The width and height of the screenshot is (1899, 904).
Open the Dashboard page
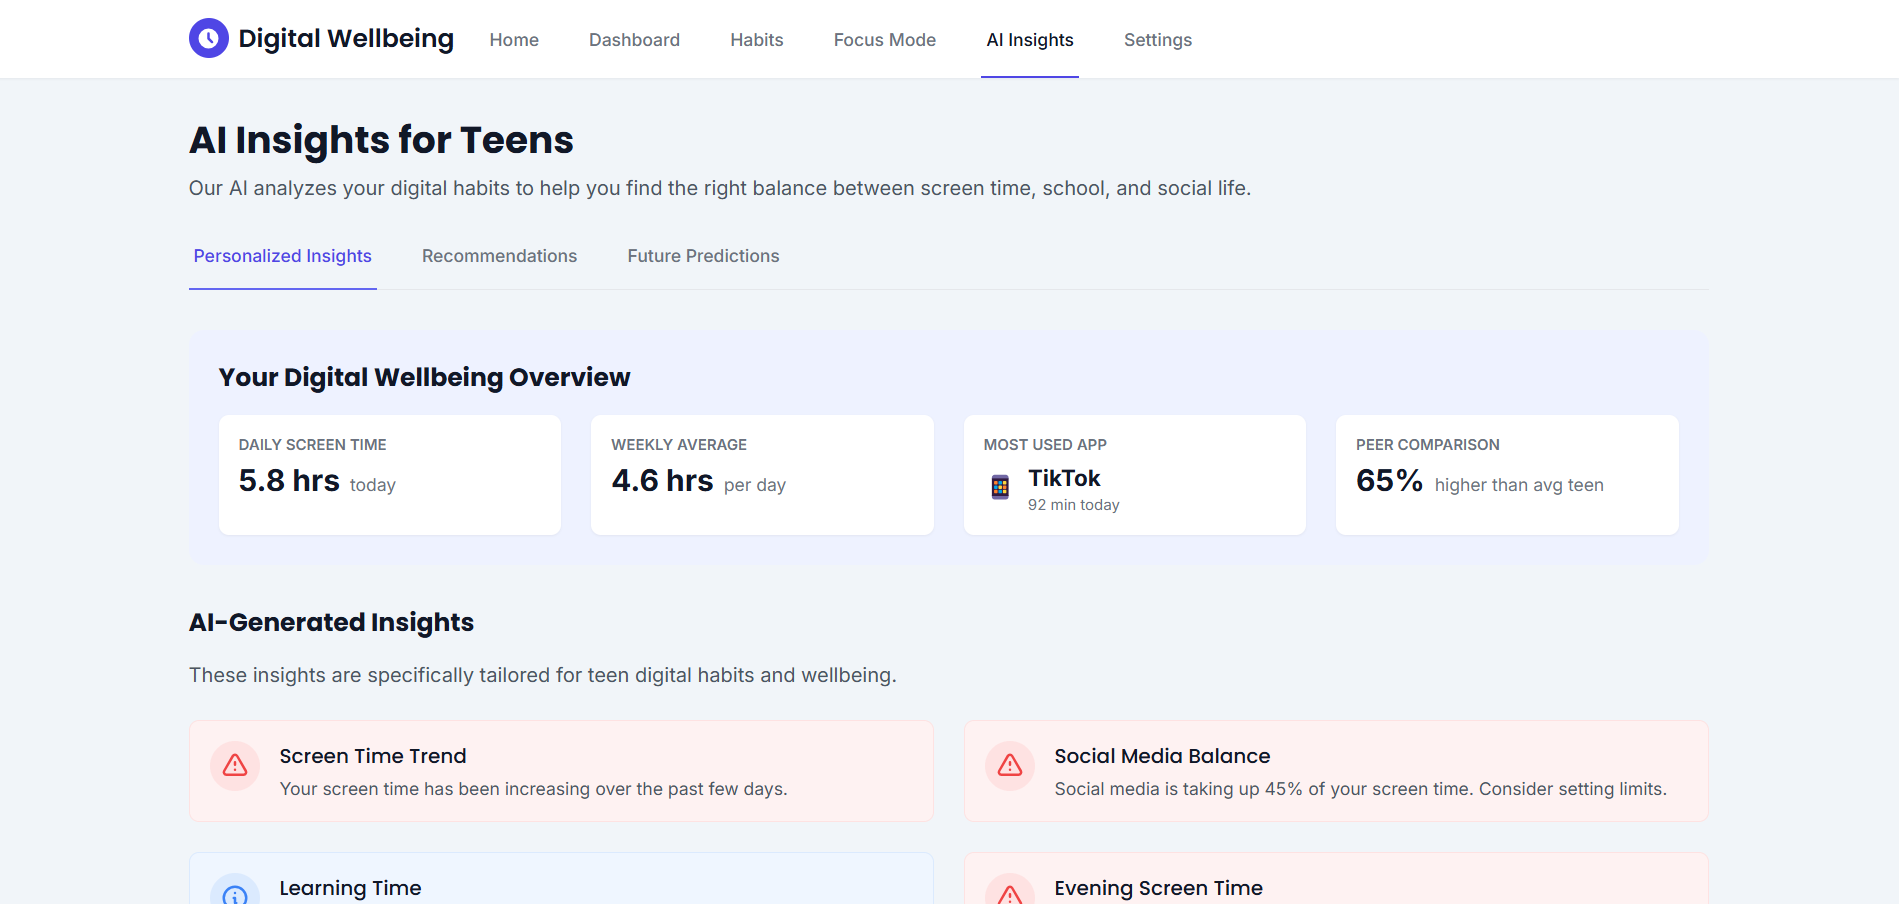pos(634,40)
